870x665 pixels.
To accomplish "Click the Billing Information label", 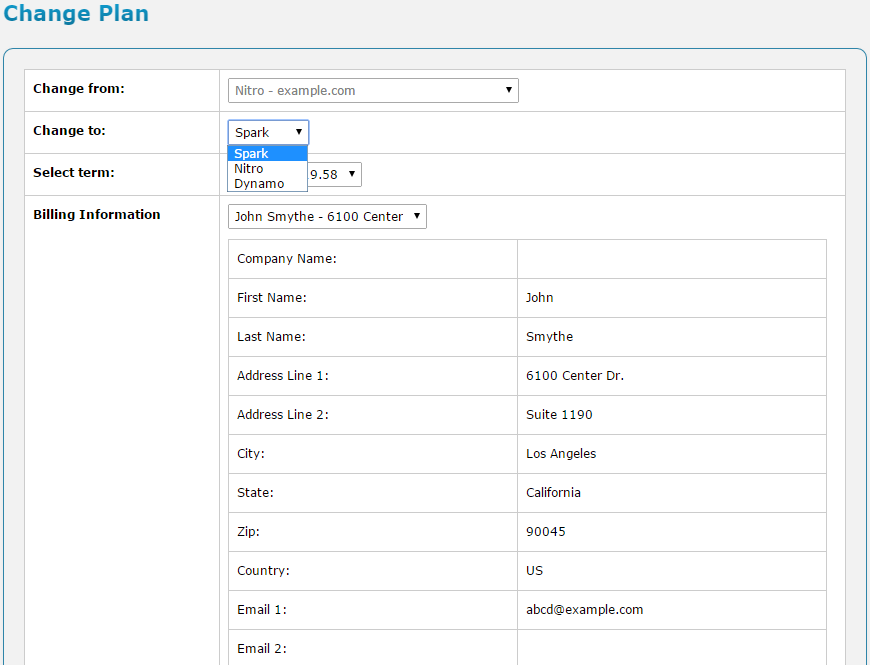I will [96, 215].
